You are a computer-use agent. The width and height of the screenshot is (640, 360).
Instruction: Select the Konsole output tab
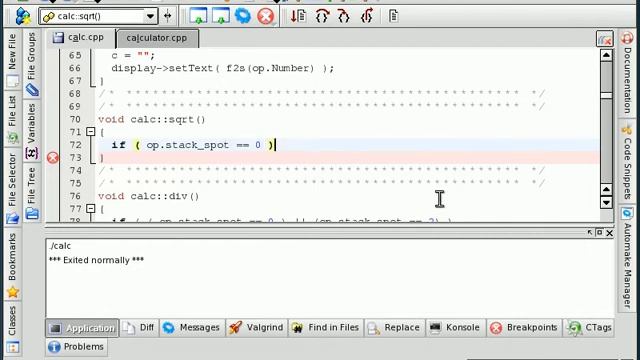[x=456, y=327]
